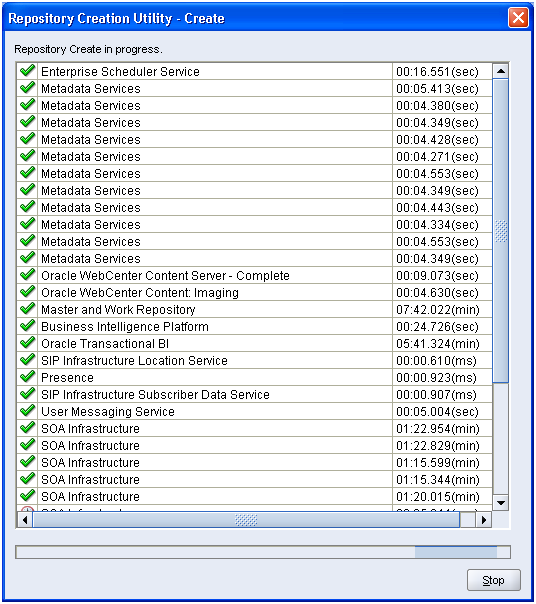Click the 00:04.630(sec) time value

[x=437, y=293]
